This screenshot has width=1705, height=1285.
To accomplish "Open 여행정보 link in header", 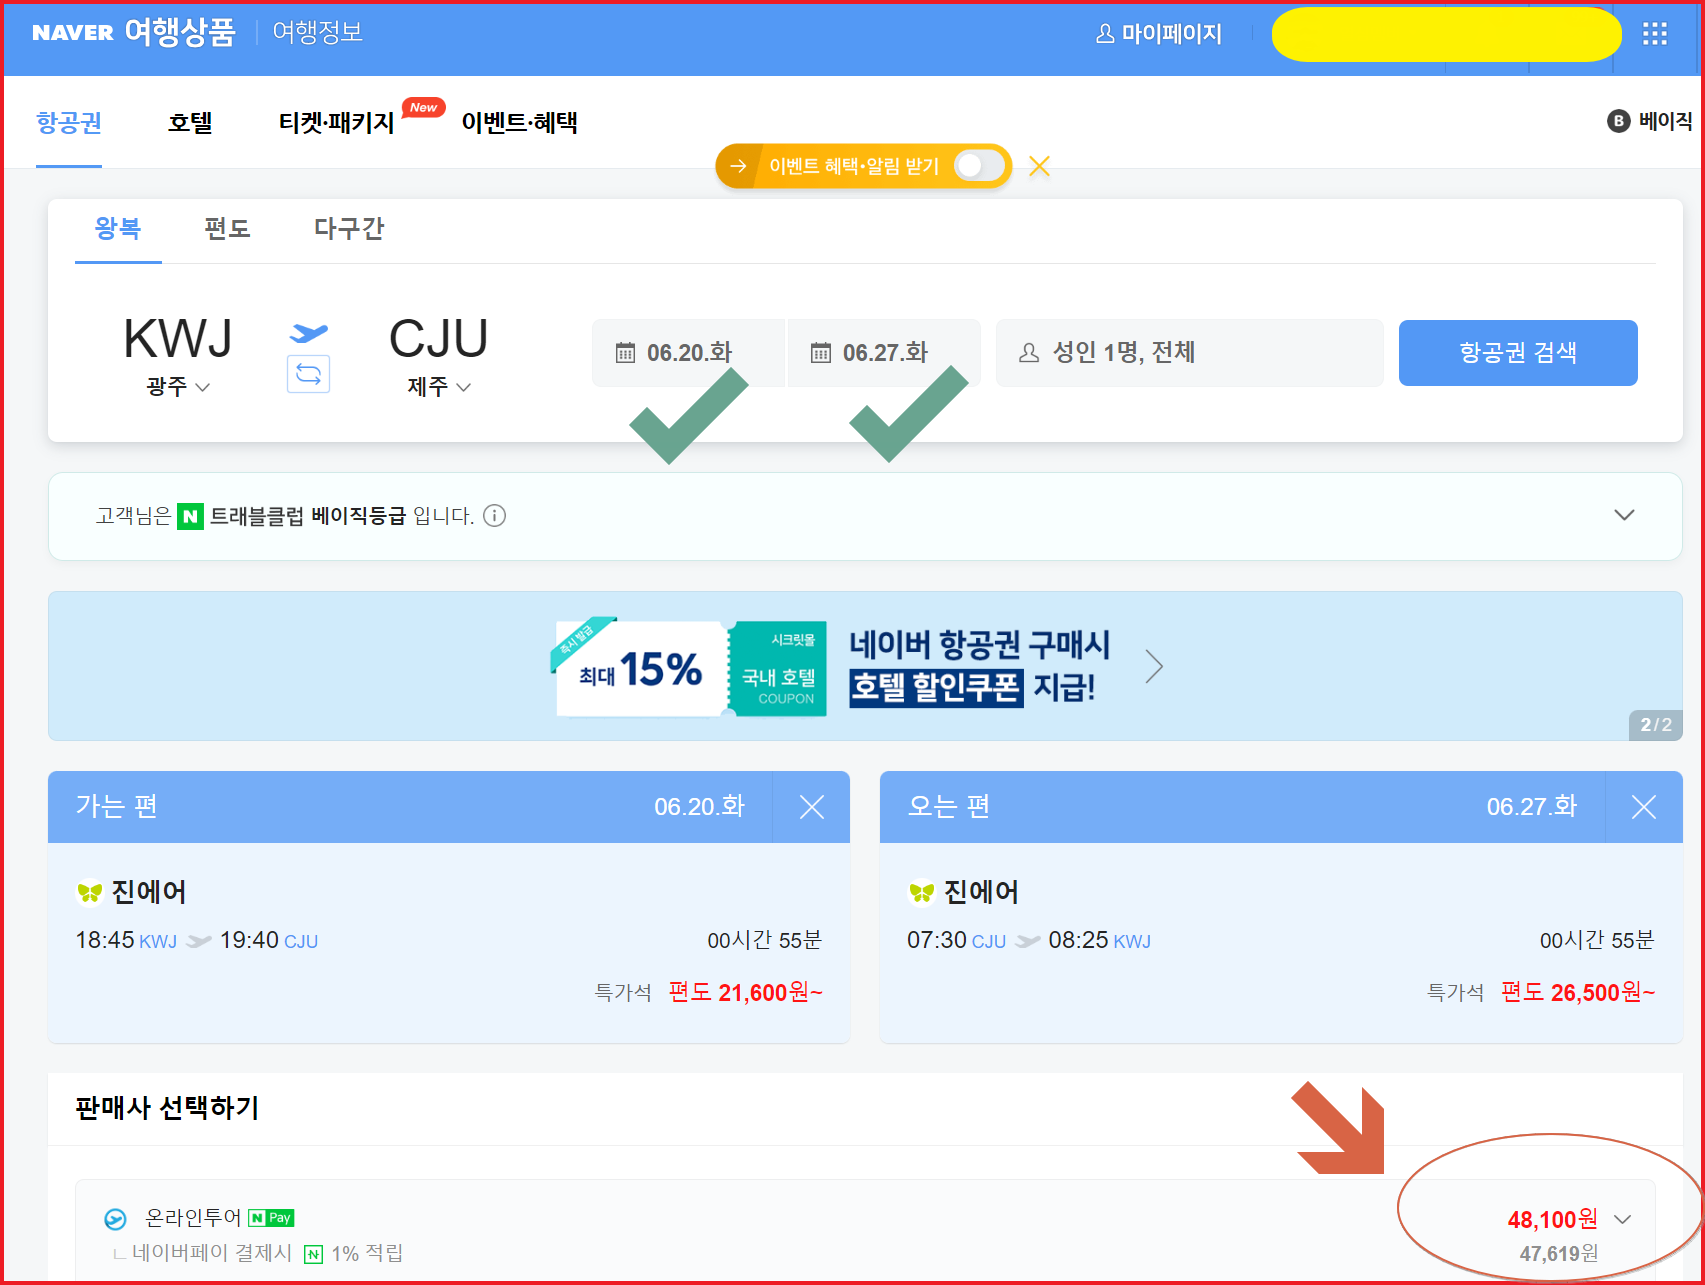I will pyautogui.click(x=317, y=32).
